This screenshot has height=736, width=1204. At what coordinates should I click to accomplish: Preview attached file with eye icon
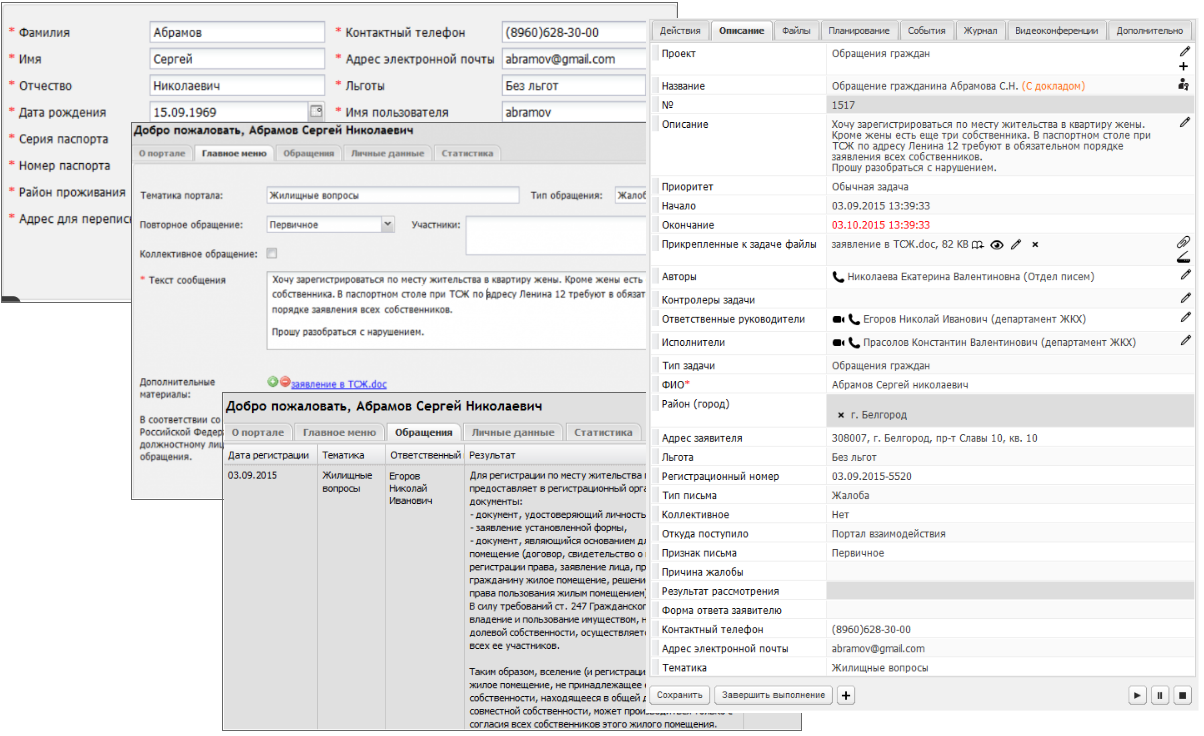coord(997,244)
